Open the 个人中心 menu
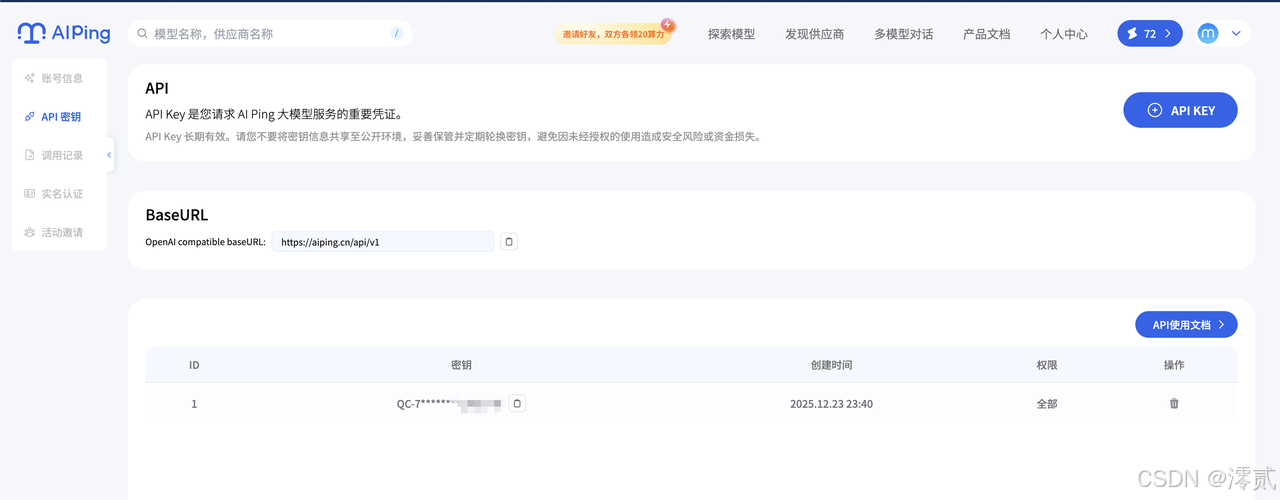 pyautogui.click(x=1063, y=34)
